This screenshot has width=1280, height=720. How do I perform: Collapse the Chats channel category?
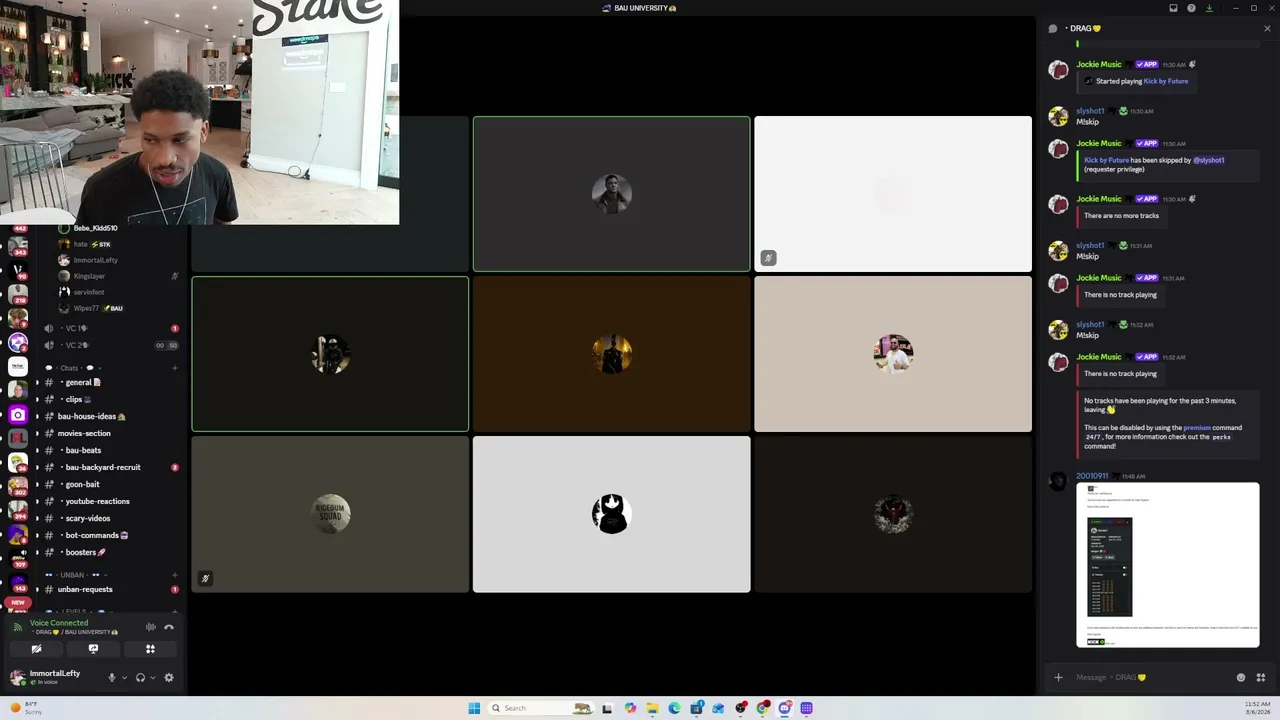(75, 368)
